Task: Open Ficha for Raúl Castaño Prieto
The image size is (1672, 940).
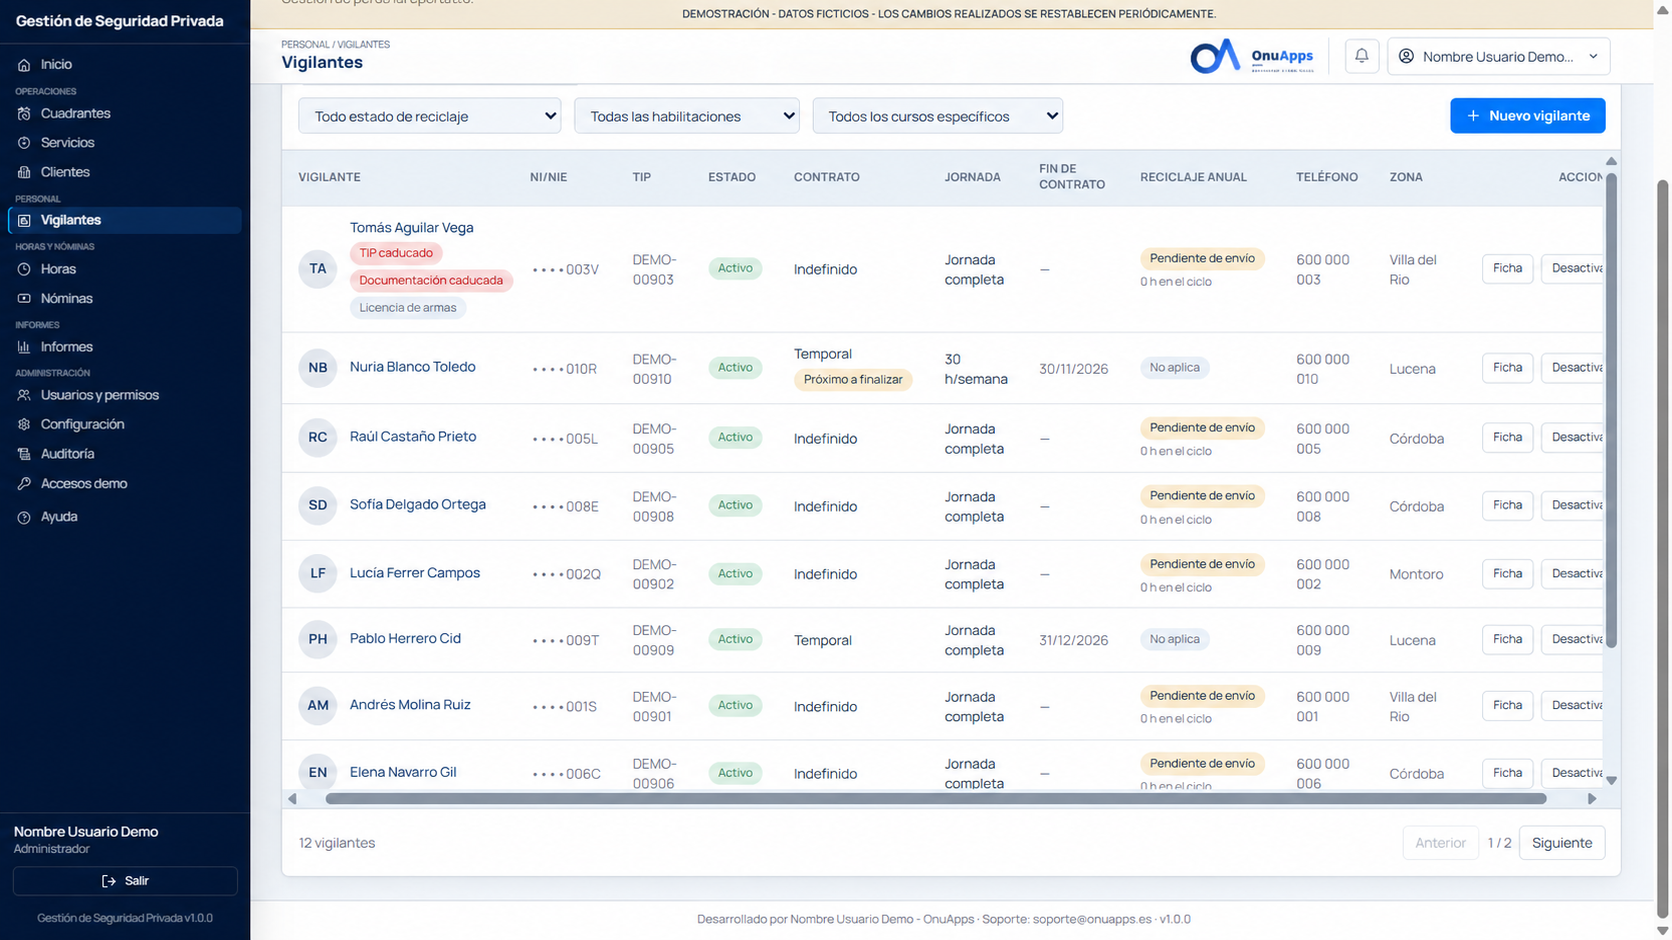Action: coord(1507,437)
